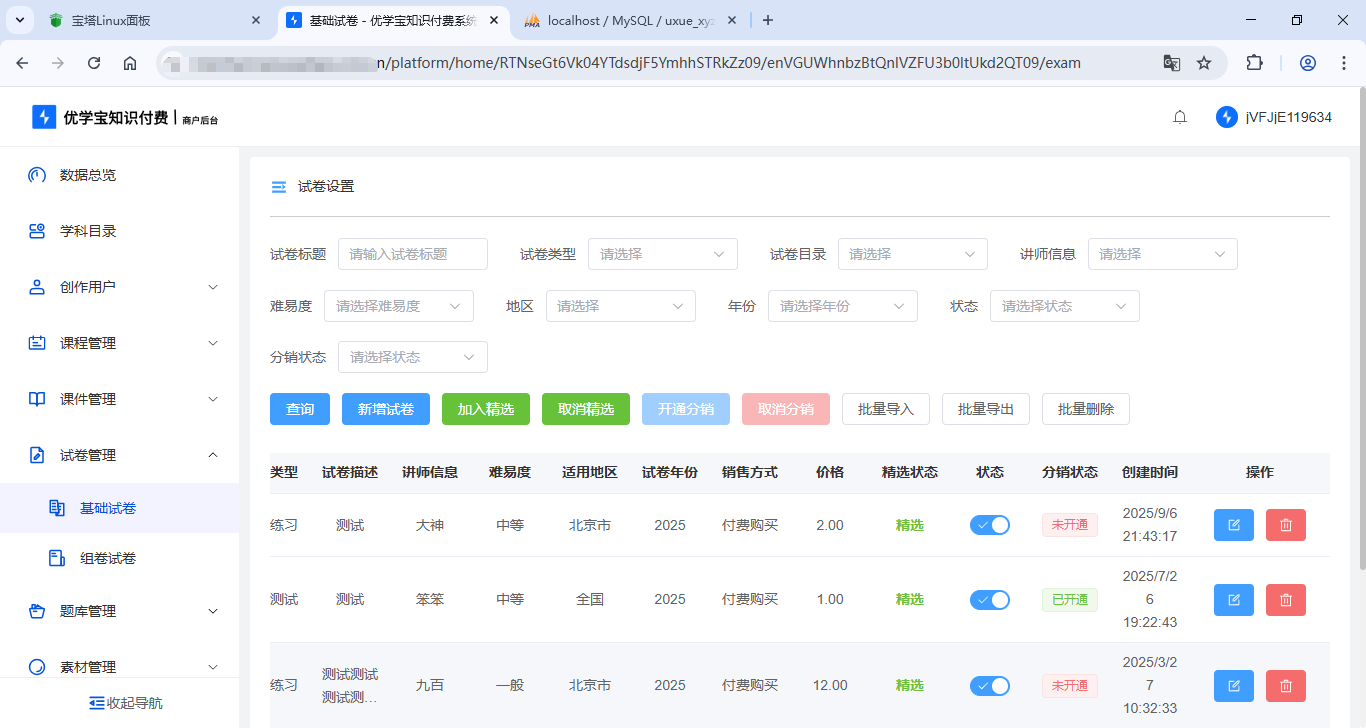The height and width of the screenshot is (728, 1366).
Task: Click the notification bell icon
Action: coord(1179,116)
